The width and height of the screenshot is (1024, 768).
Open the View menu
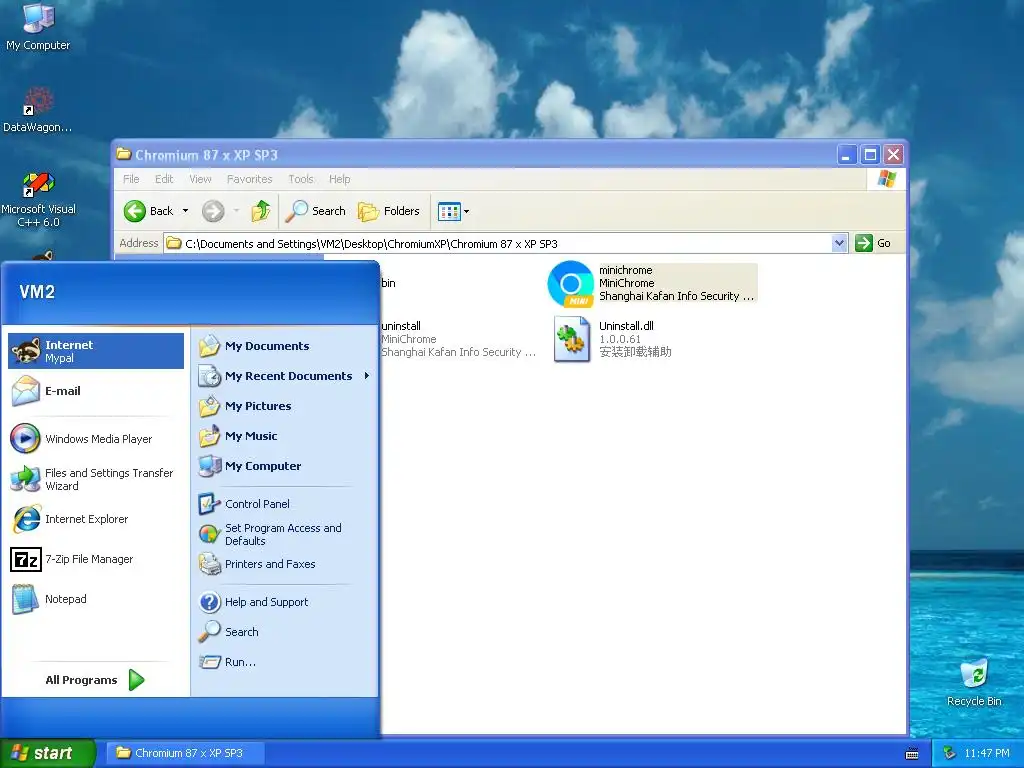(200, 179)
